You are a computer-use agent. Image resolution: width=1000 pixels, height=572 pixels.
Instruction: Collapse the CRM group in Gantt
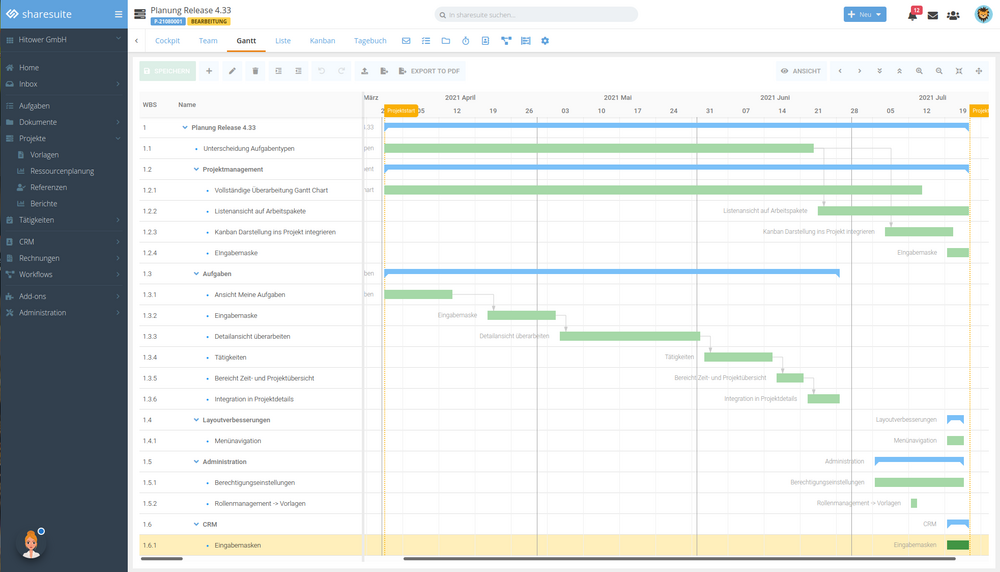196,524
